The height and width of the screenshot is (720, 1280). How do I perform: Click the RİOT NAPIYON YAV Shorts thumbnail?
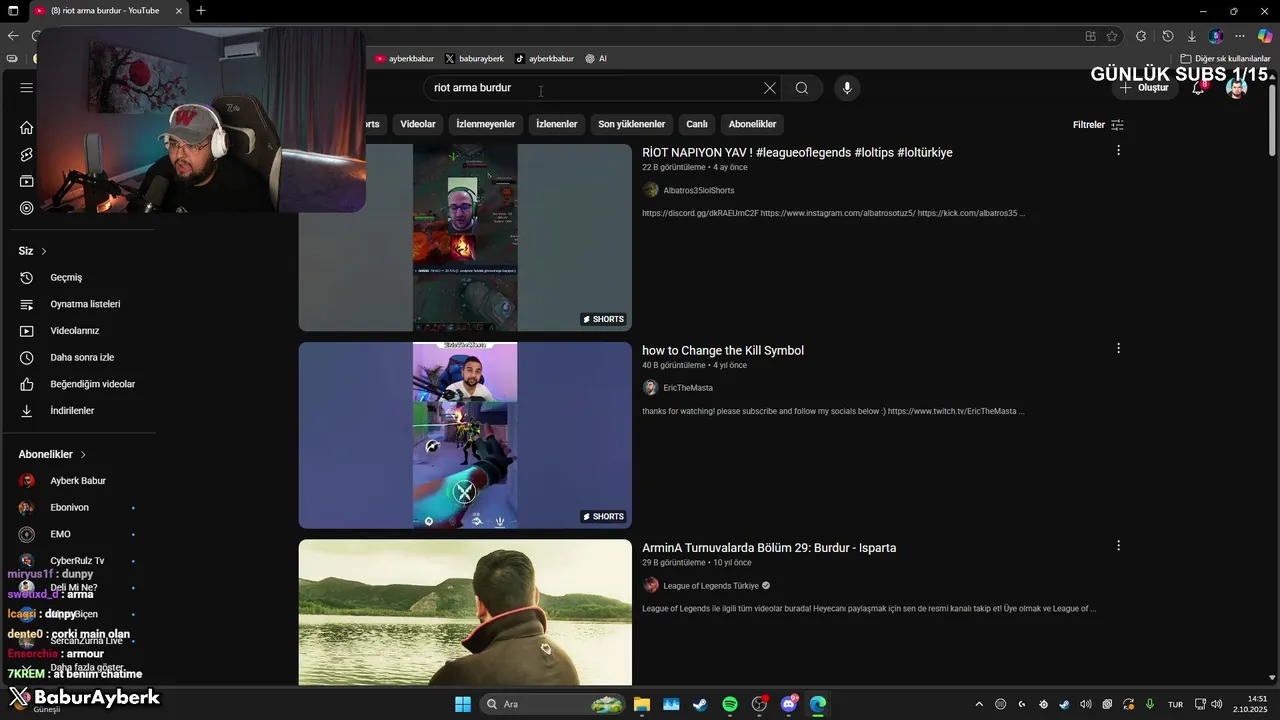pyautogui.click(x=465, y=237)
